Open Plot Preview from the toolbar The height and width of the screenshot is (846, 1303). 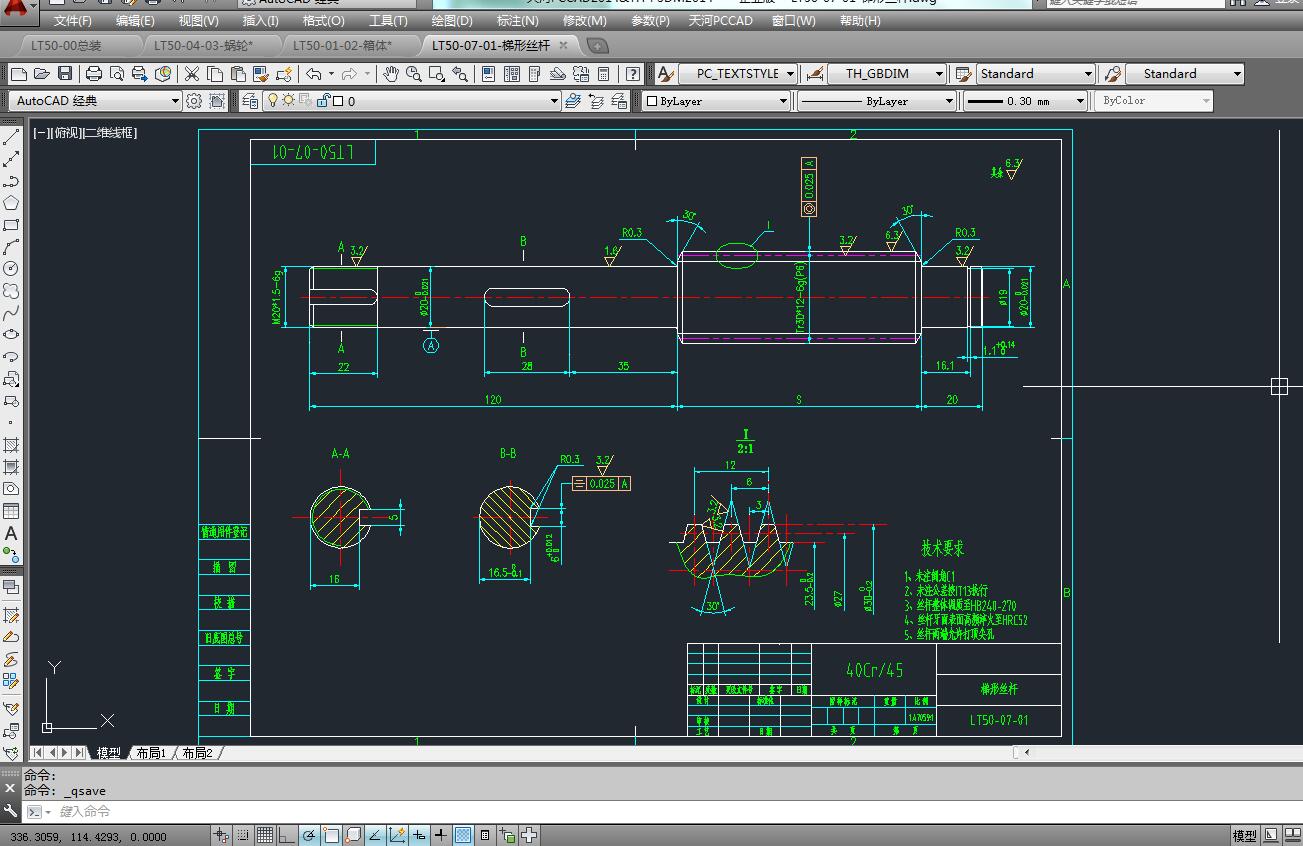pos(117,74)
